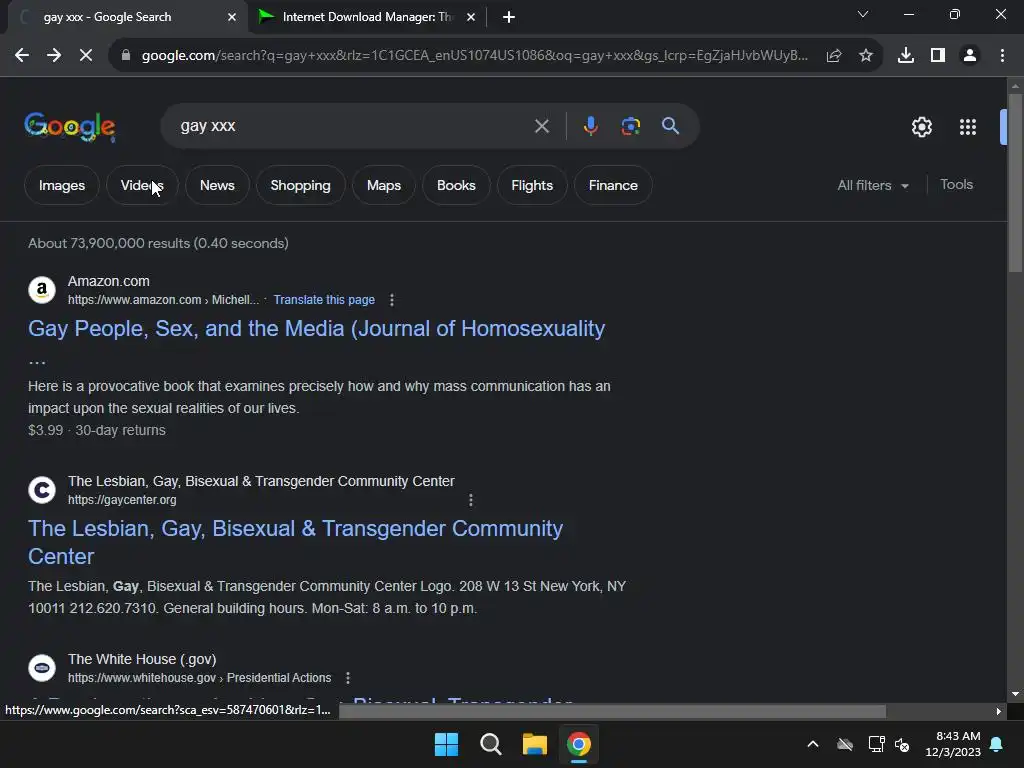
Task: Filter results by Images
Action: point(62,185)
